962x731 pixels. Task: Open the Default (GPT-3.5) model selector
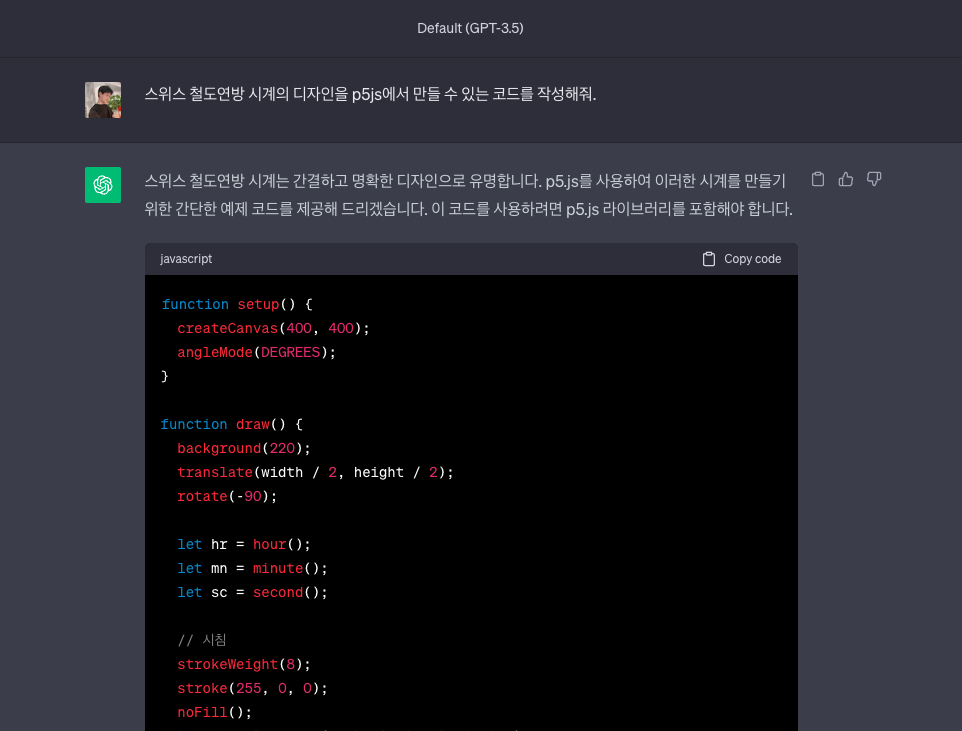click(x=468, y=28)
